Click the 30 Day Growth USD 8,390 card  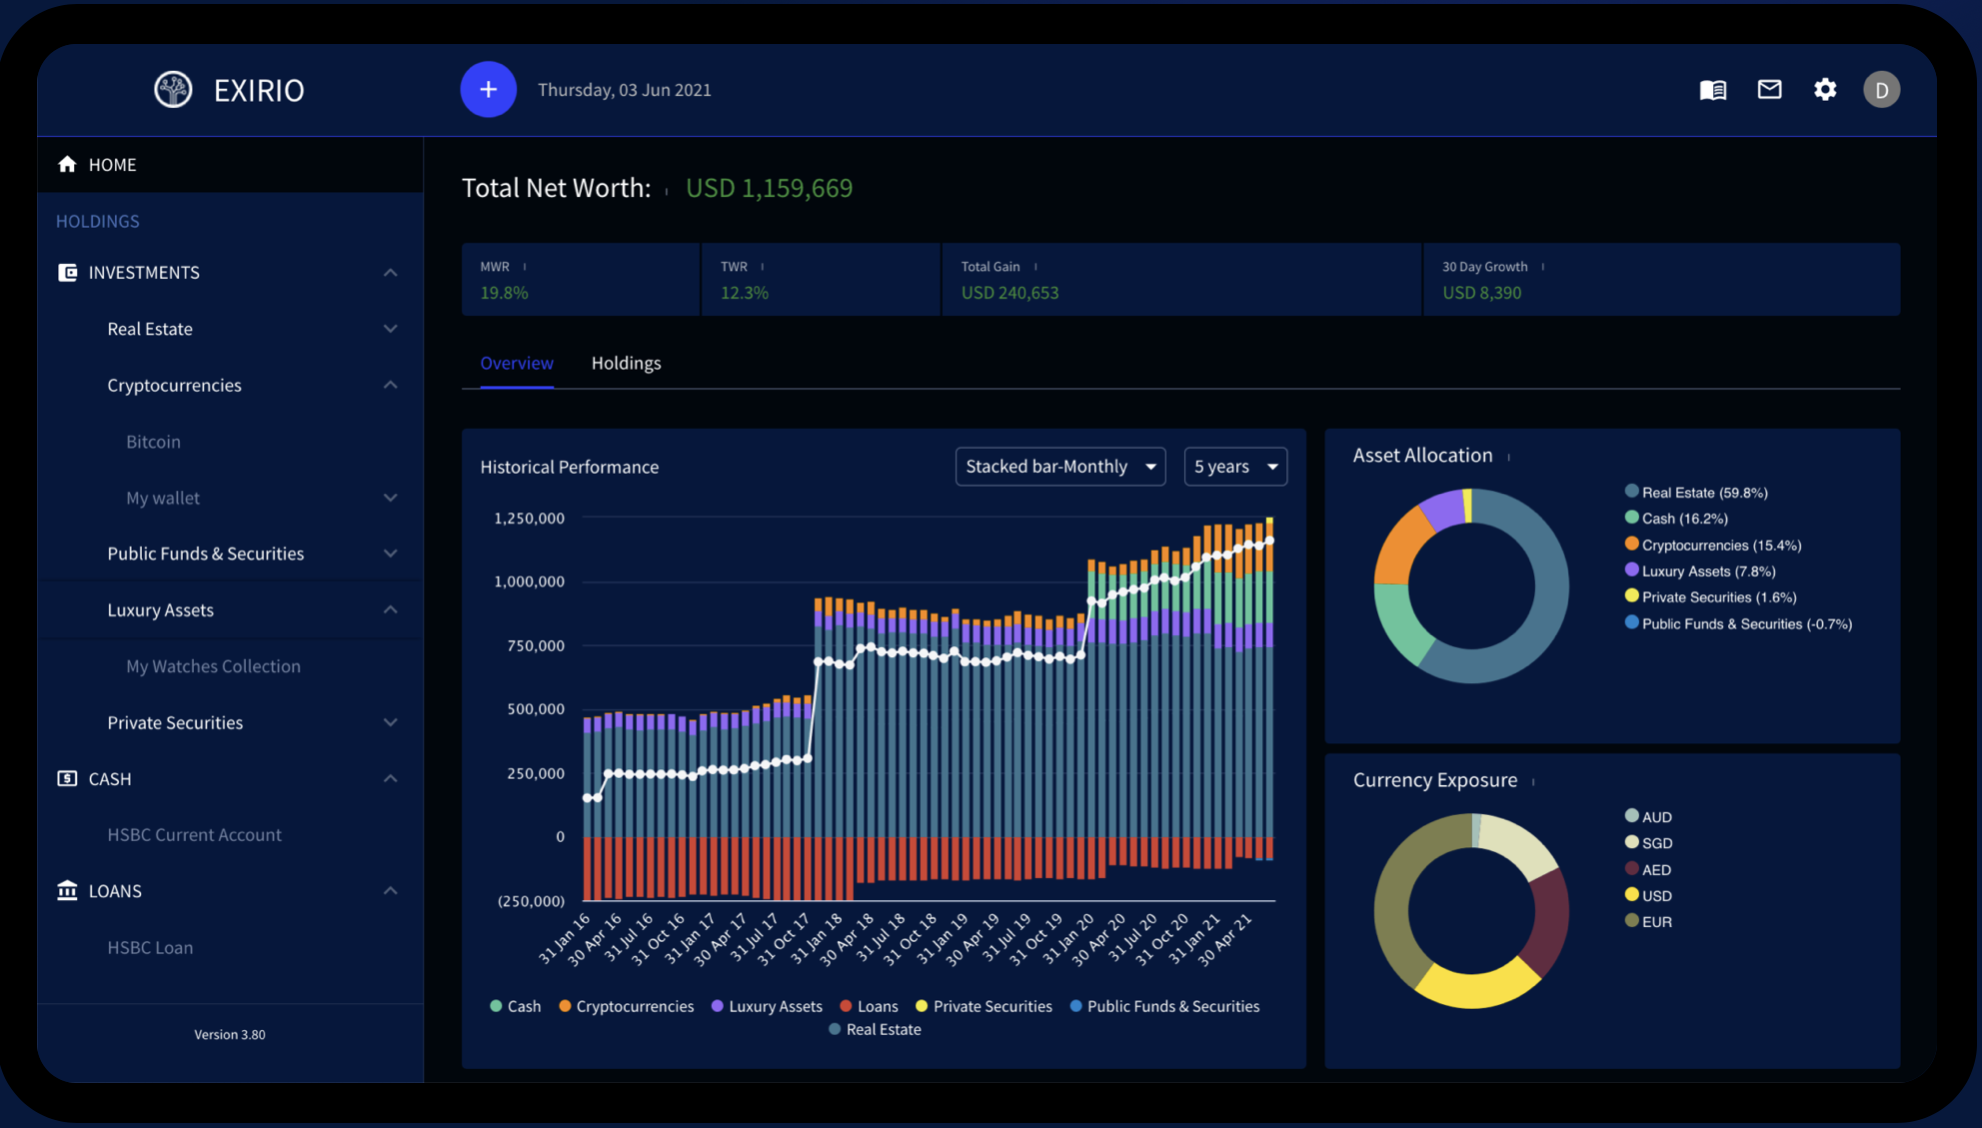[1661, 280]
